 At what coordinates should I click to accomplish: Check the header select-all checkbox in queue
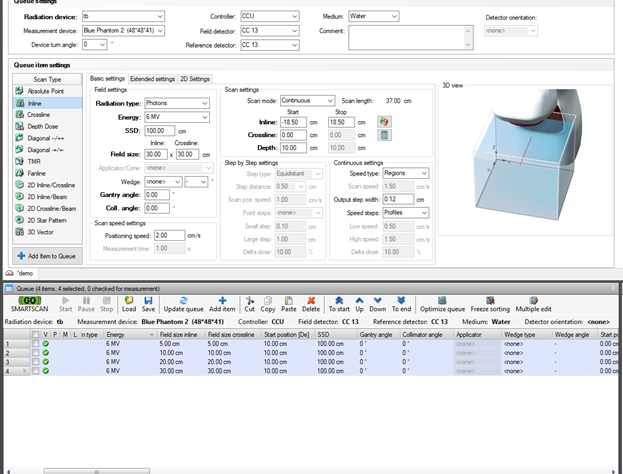(35, 335)
